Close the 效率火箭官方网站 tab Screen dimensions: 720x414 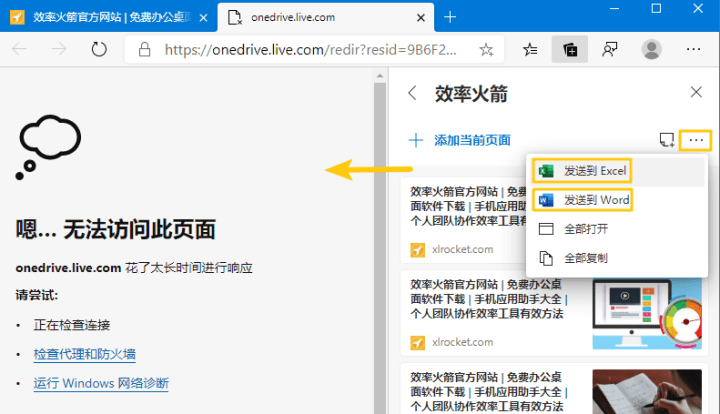pos(203,17)
